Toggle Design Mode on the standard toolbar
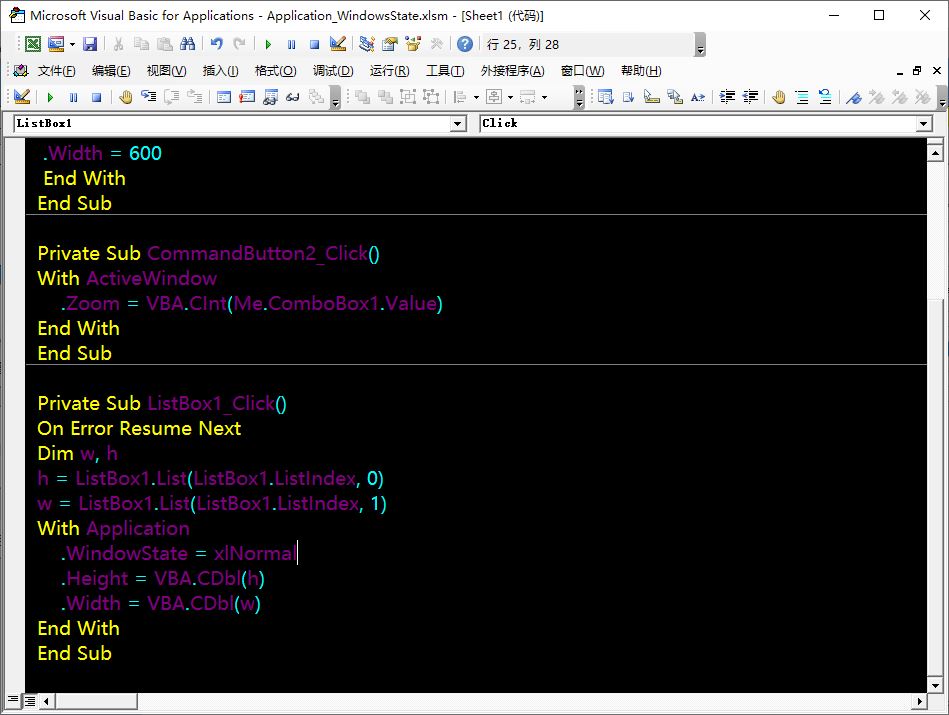 tap(338, 44)
